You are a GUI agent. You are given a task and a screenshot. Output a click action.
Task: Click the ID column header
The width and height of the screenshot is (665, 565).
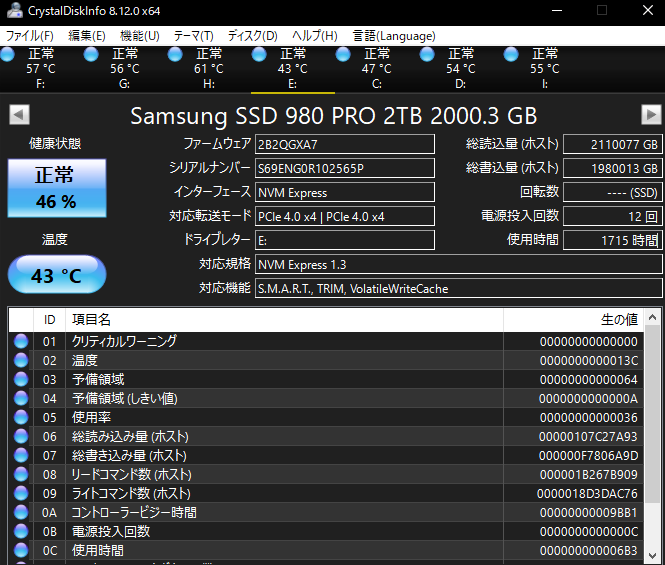pyautogui.click(x=49, y=320)
